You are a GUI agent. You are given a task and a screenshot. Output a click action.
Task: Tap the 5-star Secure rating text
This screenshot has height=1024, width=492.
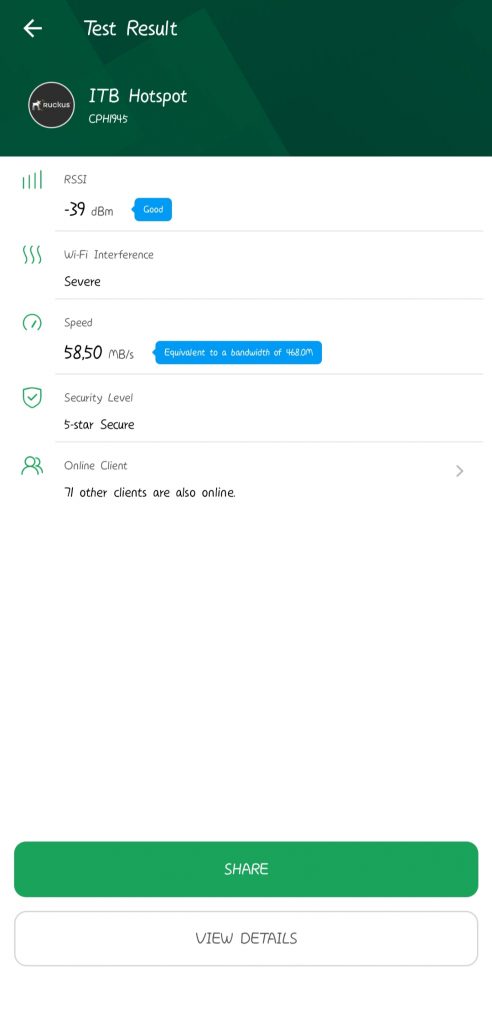pyautogui.click(x=99, y=424)
